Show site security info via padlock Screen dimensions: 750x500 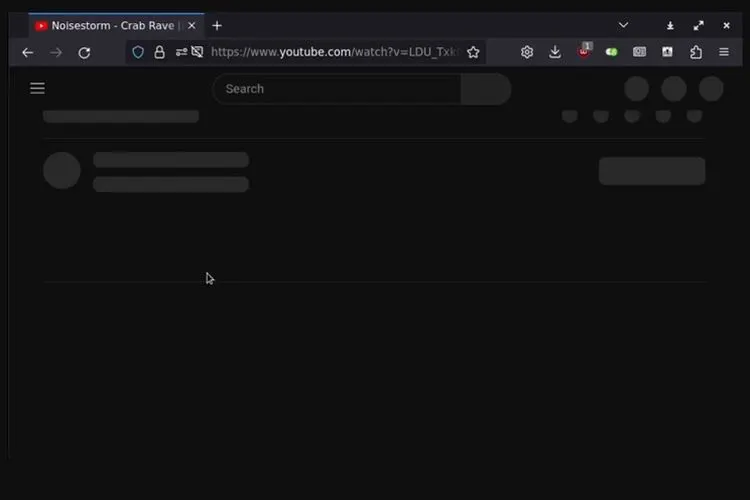(159, 52)
